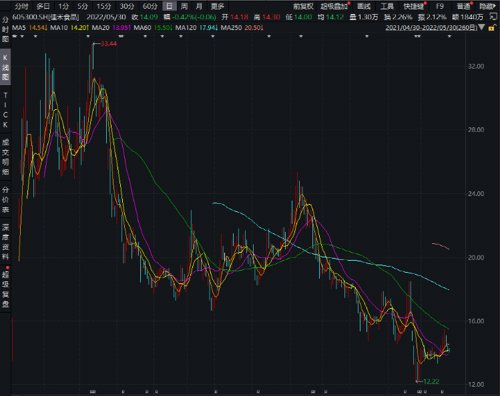Switch to the 60分 period tab
The width and height of the screenshot is (500, 396).
150,6
